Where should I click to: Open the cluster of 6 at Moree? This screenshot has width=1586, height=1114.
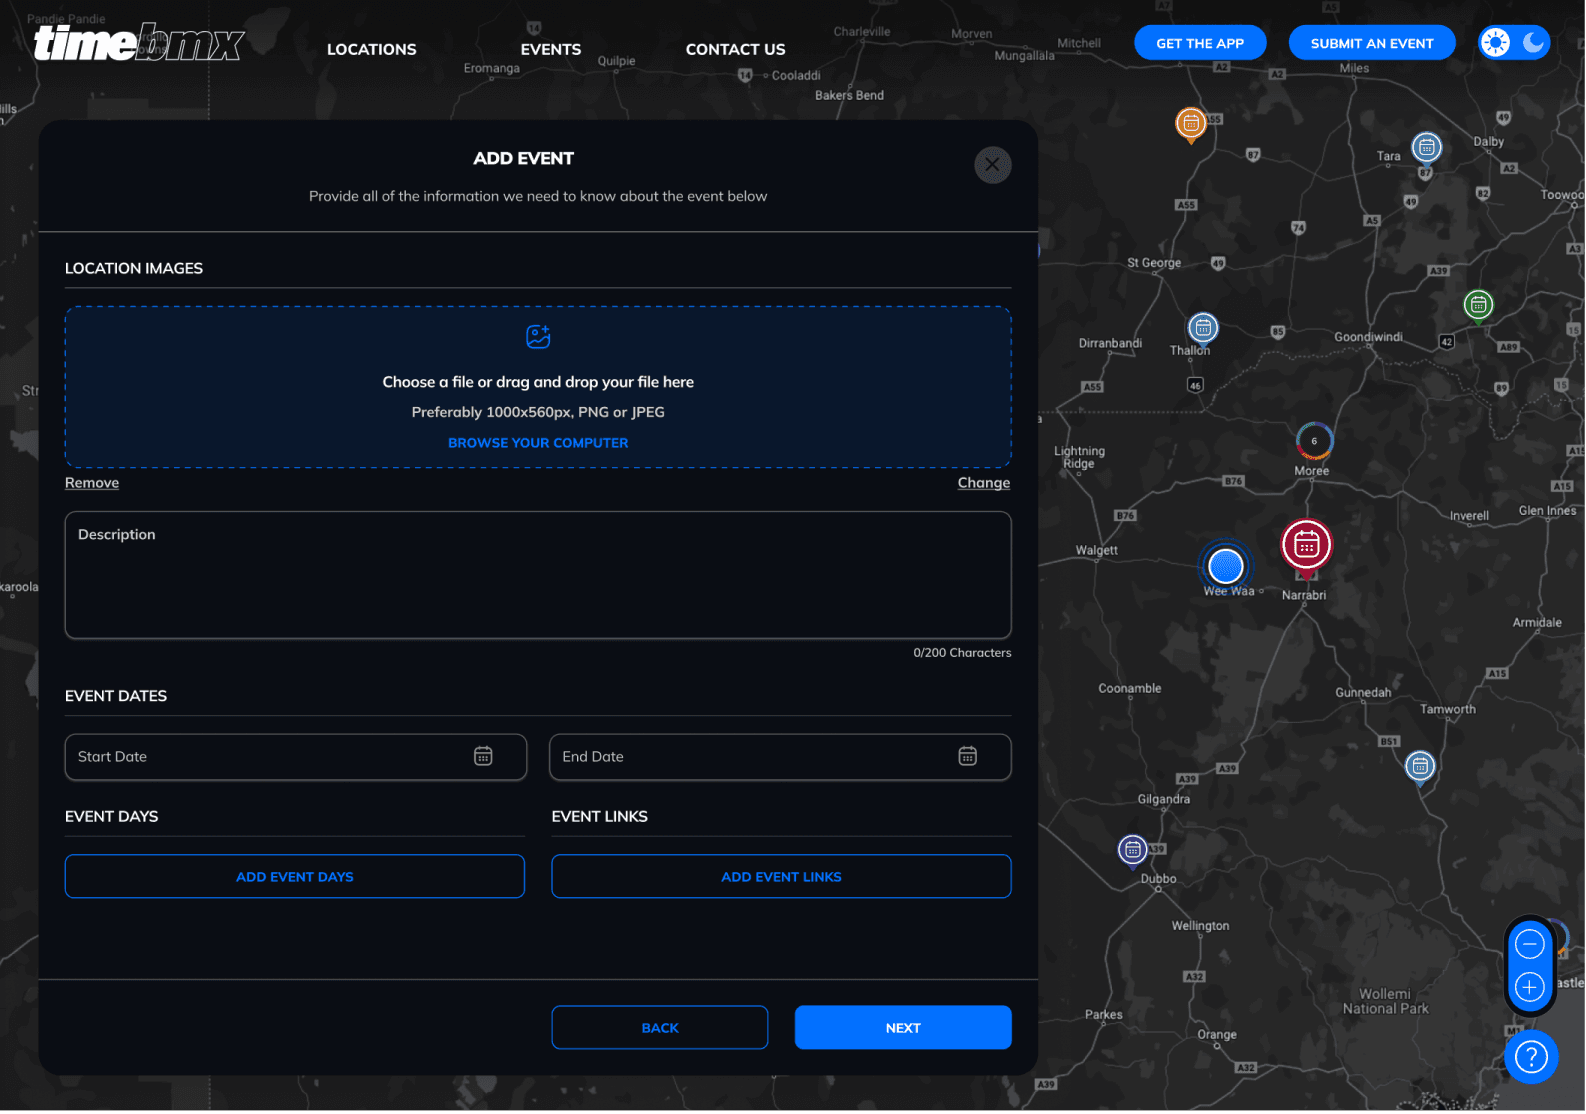click(x=1314, y=441)
